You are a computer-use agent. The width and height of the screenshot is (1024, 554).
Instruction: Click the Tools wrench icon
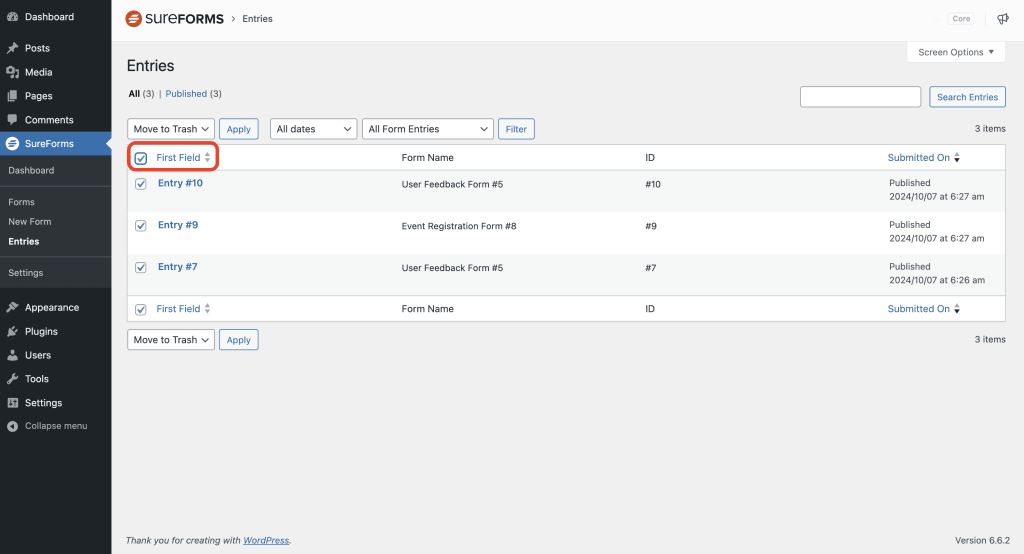coord(12,379)
